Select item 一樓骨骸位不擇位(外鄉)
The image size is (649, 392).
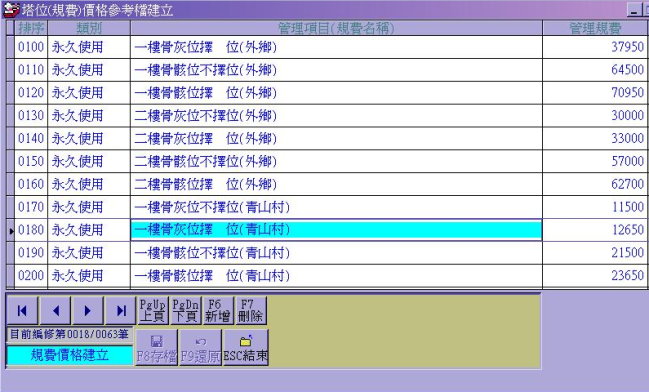pyautogui.click(x=336, y=70)
